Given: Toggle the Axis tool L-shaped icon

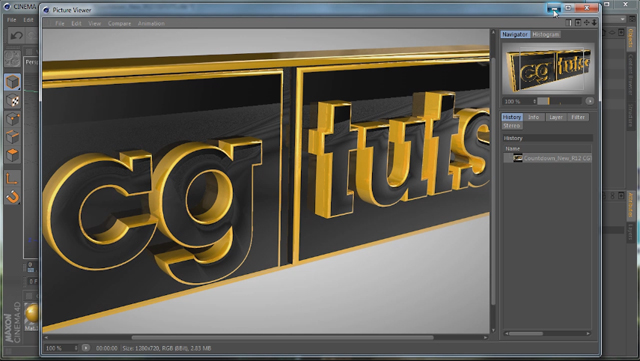Looking at the screenshot, I should point(13,178).
